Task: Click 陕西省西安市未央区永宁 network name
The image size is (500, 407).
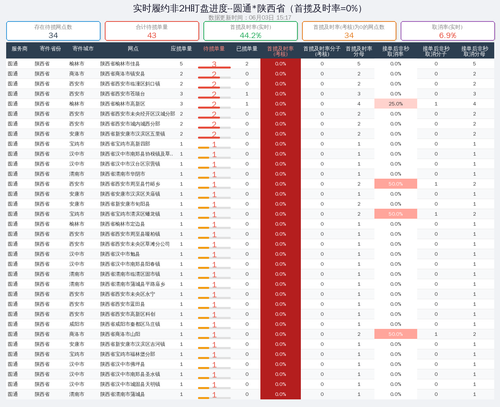Action: (x=128, y=294)
